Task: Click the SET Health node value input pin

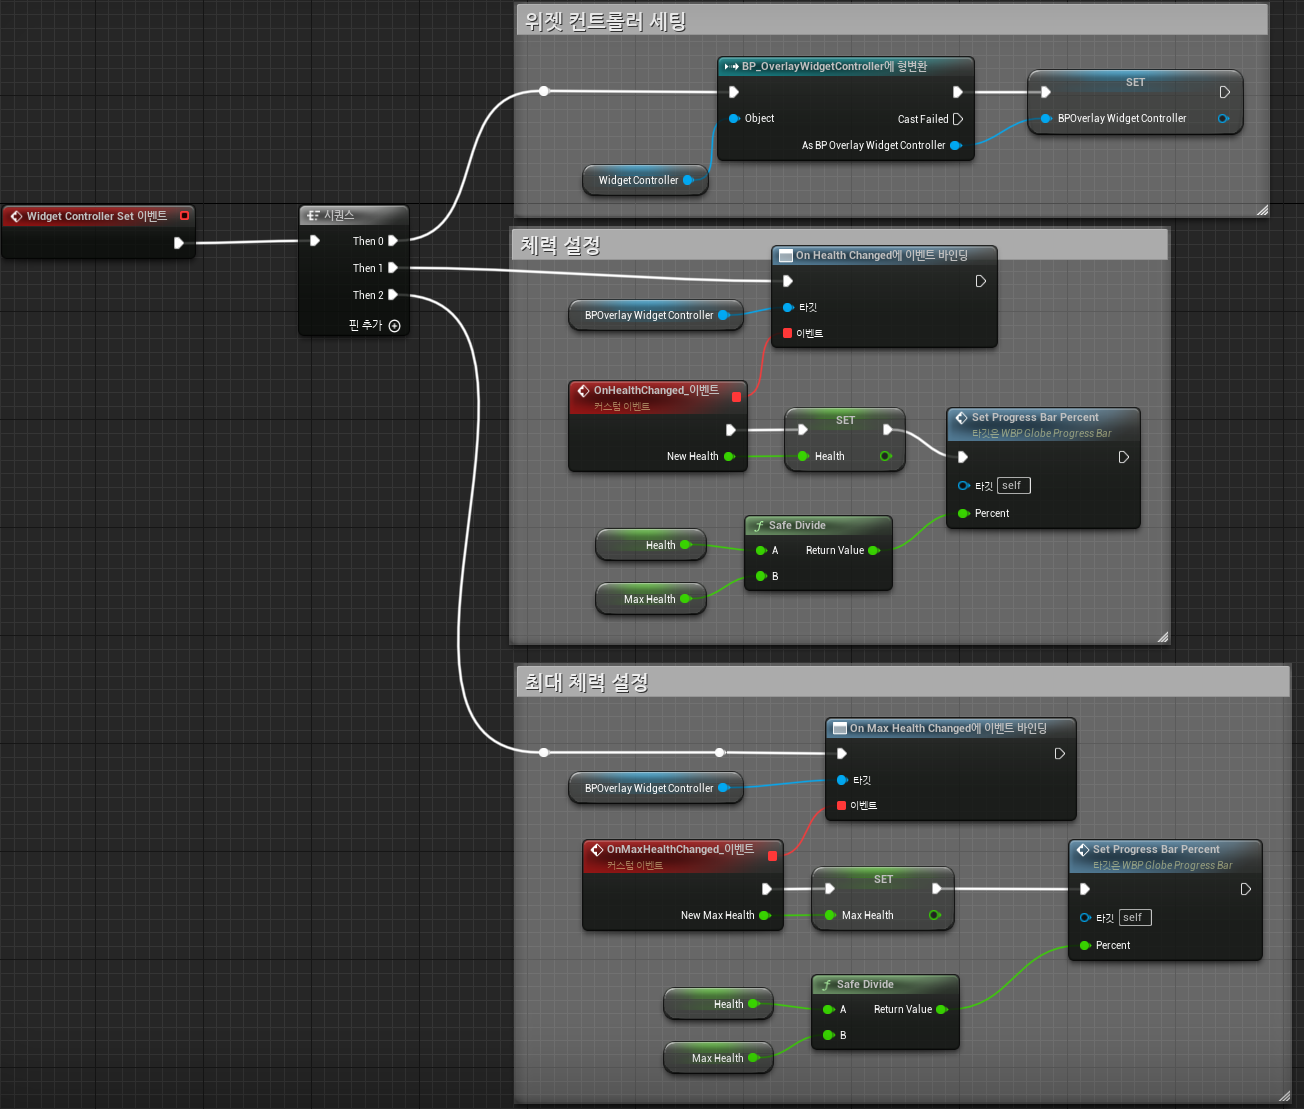Action: point(803,456)
